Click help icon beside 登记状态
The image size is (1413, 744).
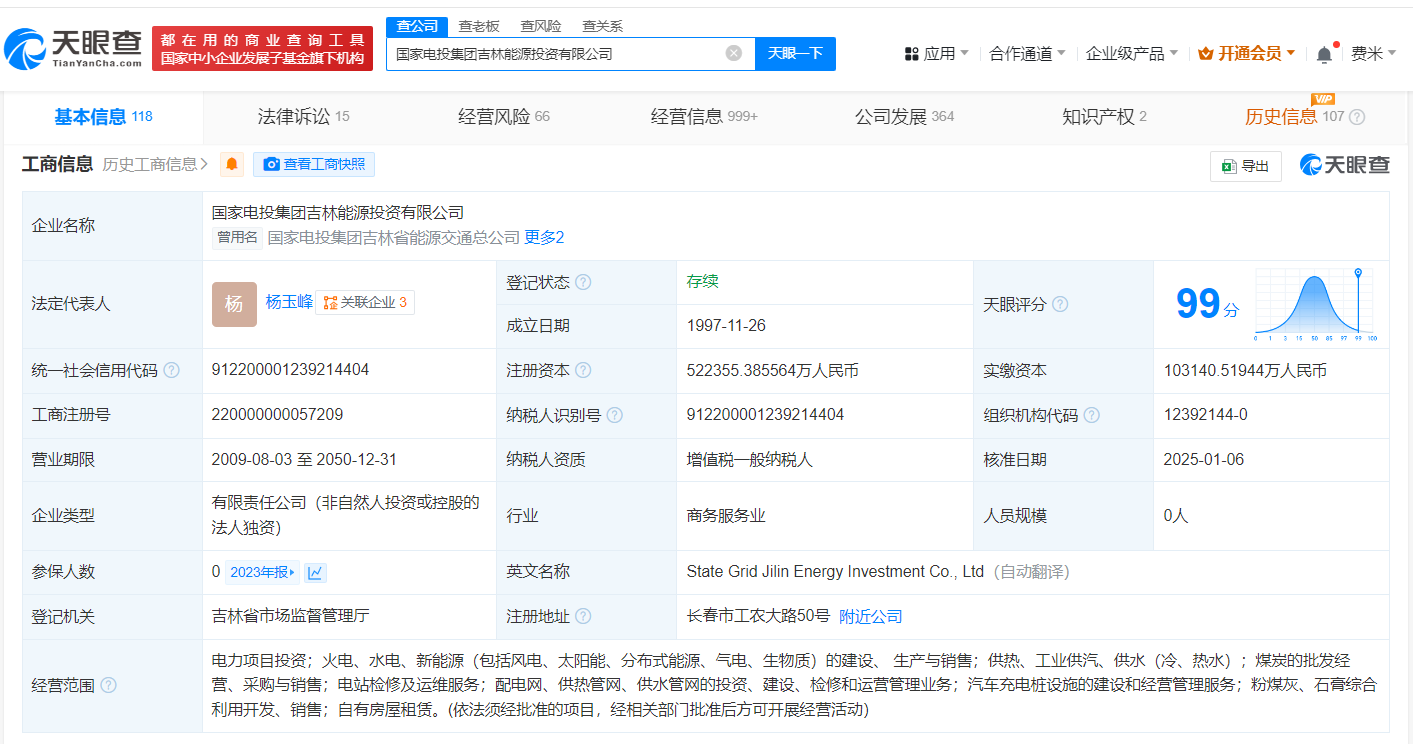click(583, 283)
